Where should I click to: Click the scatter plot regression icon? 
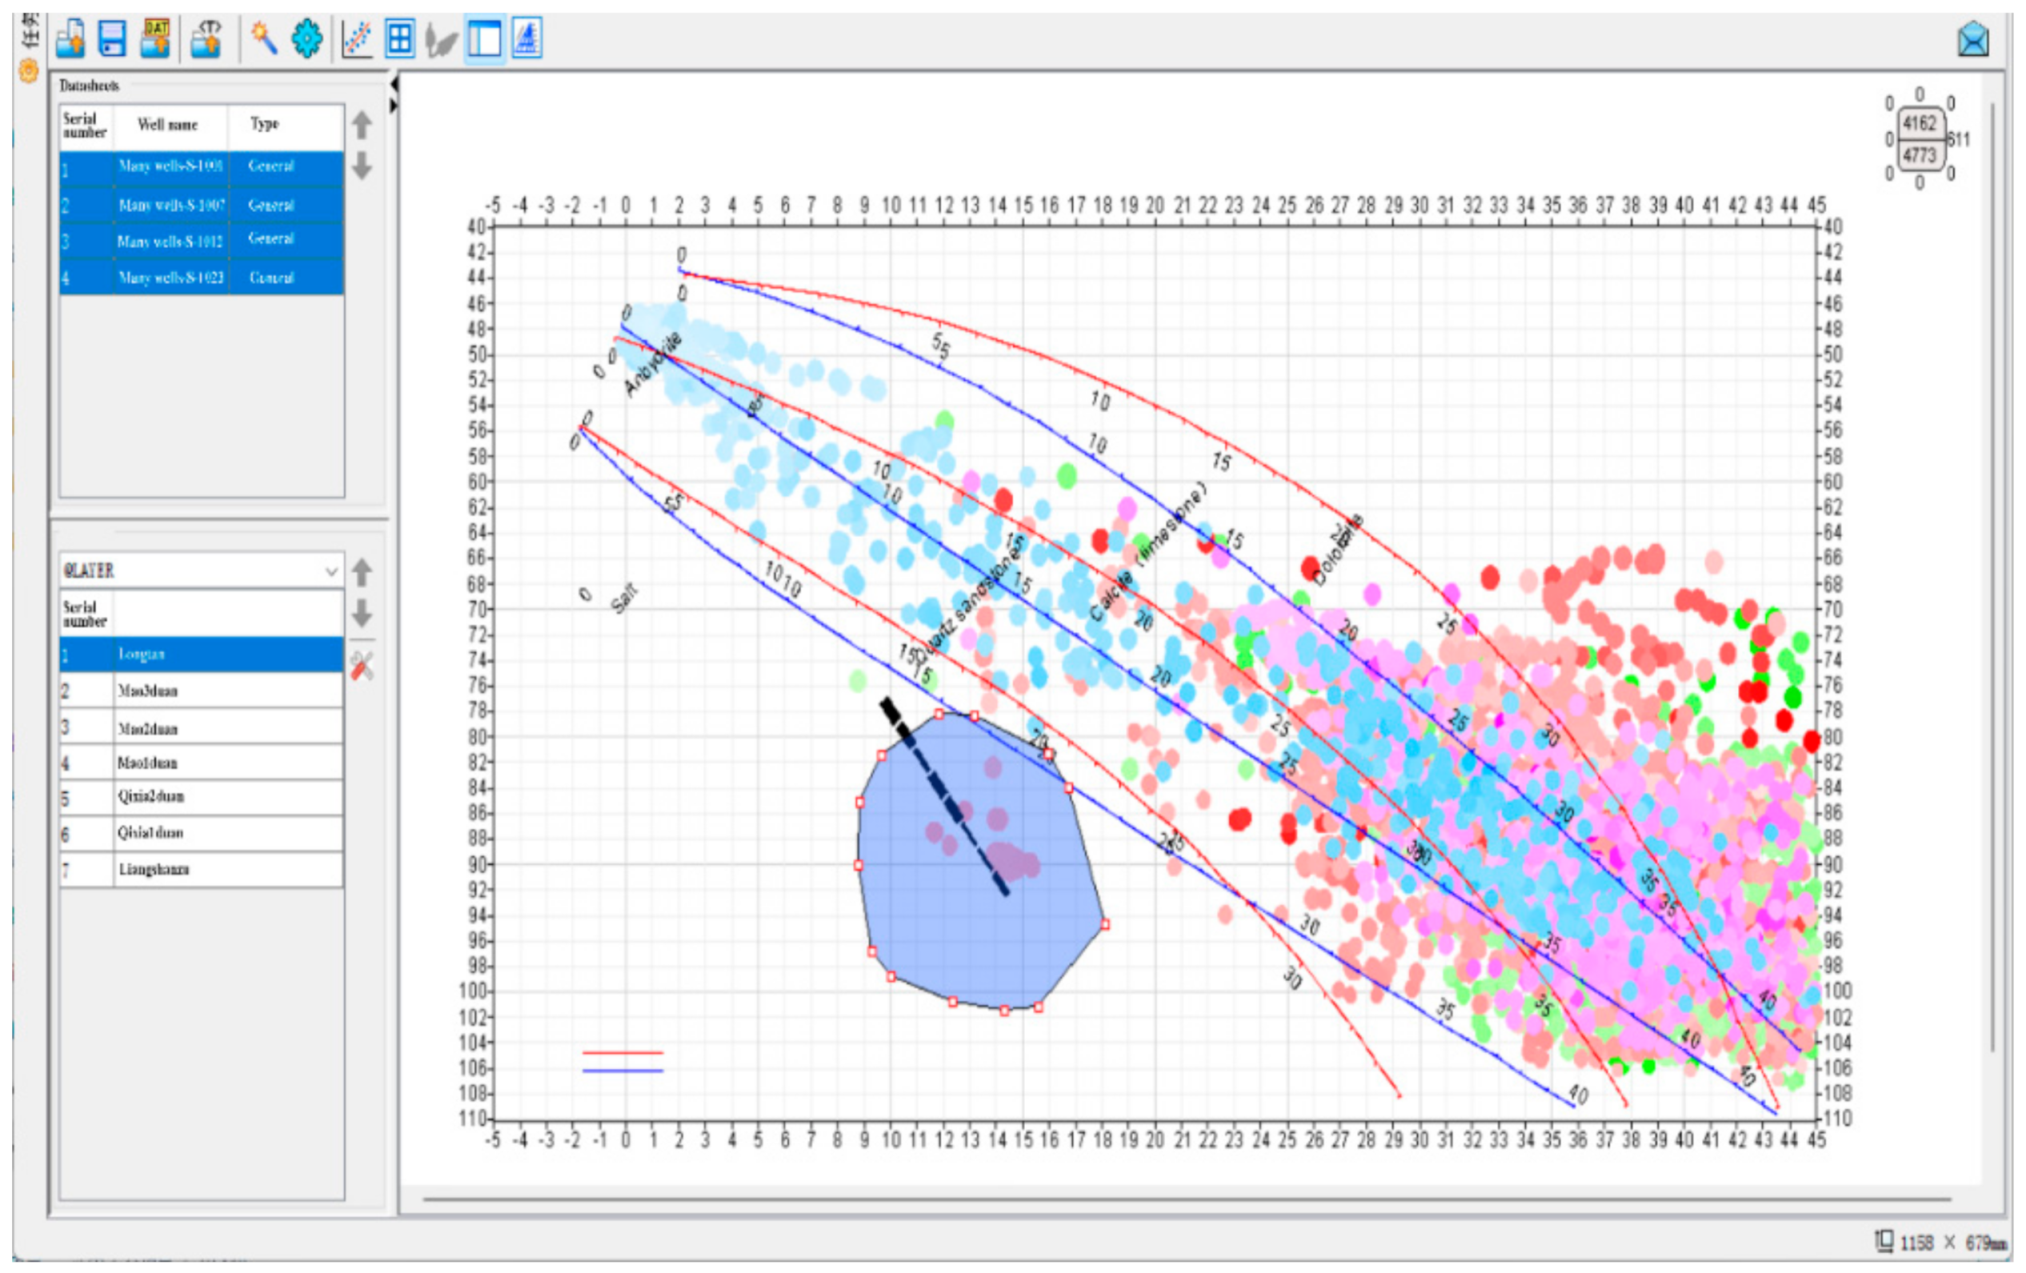(357, 39)
